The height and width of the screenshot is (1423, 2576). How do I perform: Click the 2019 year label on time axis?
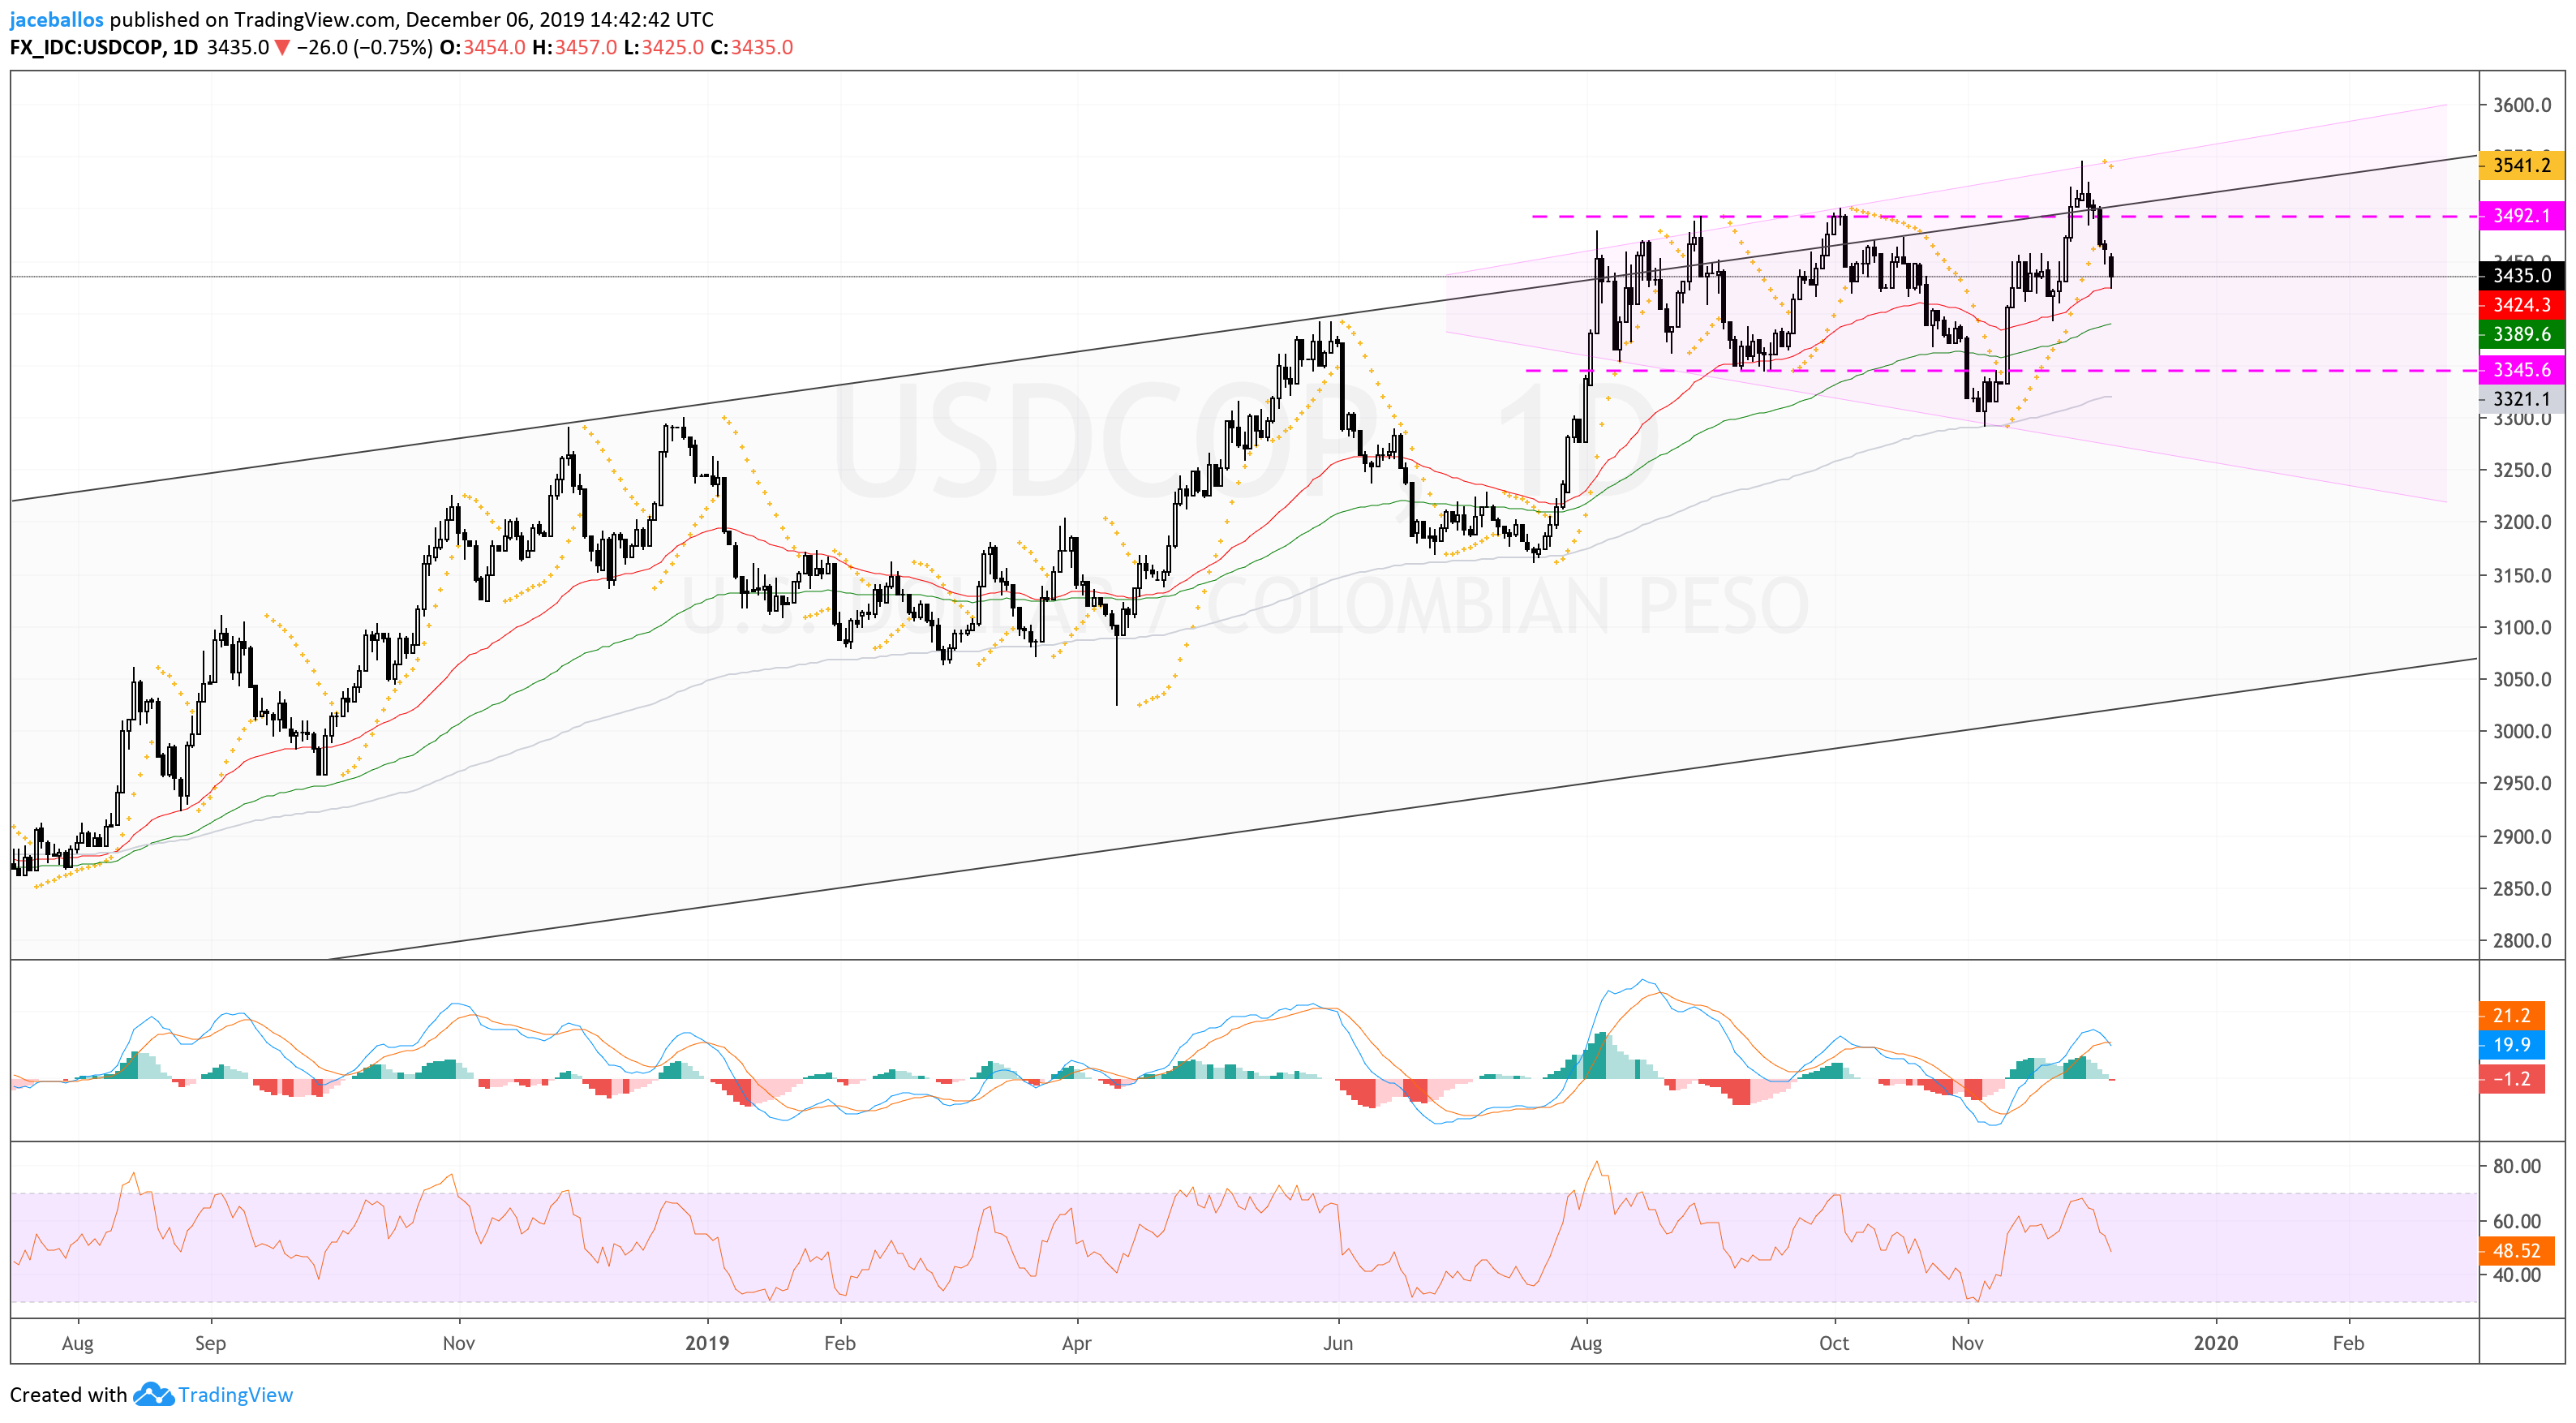click(x=707, y=1343)
